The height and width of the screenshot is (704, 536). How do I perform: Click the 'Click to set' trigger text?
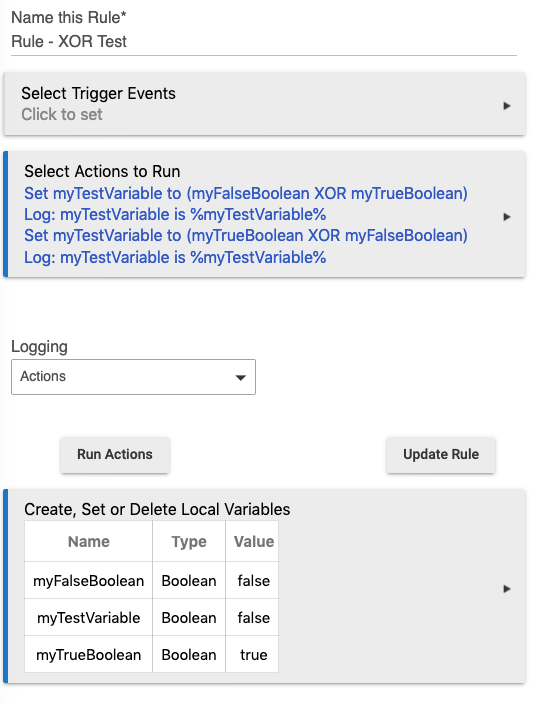62,114
